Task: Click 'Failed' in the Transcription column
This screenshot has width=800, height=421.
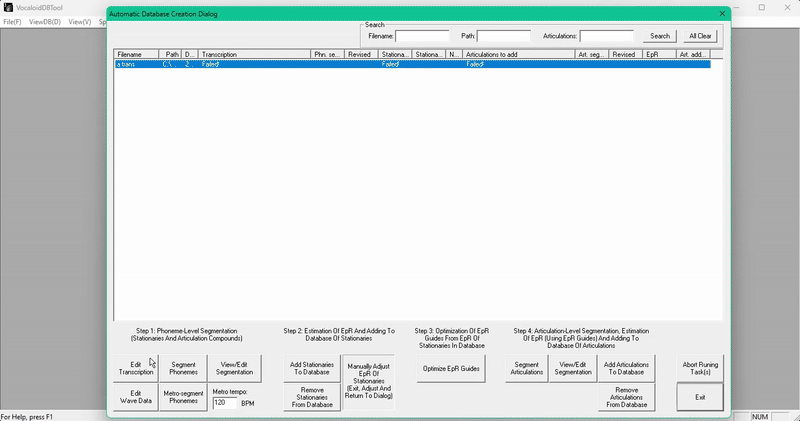Action: coord(210,64)
